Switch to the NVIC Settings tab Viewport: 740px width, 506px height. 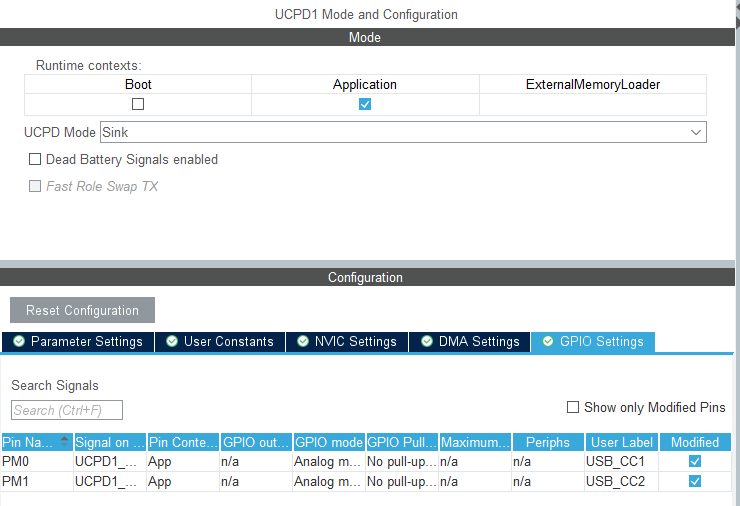click(x=346, y=342)
